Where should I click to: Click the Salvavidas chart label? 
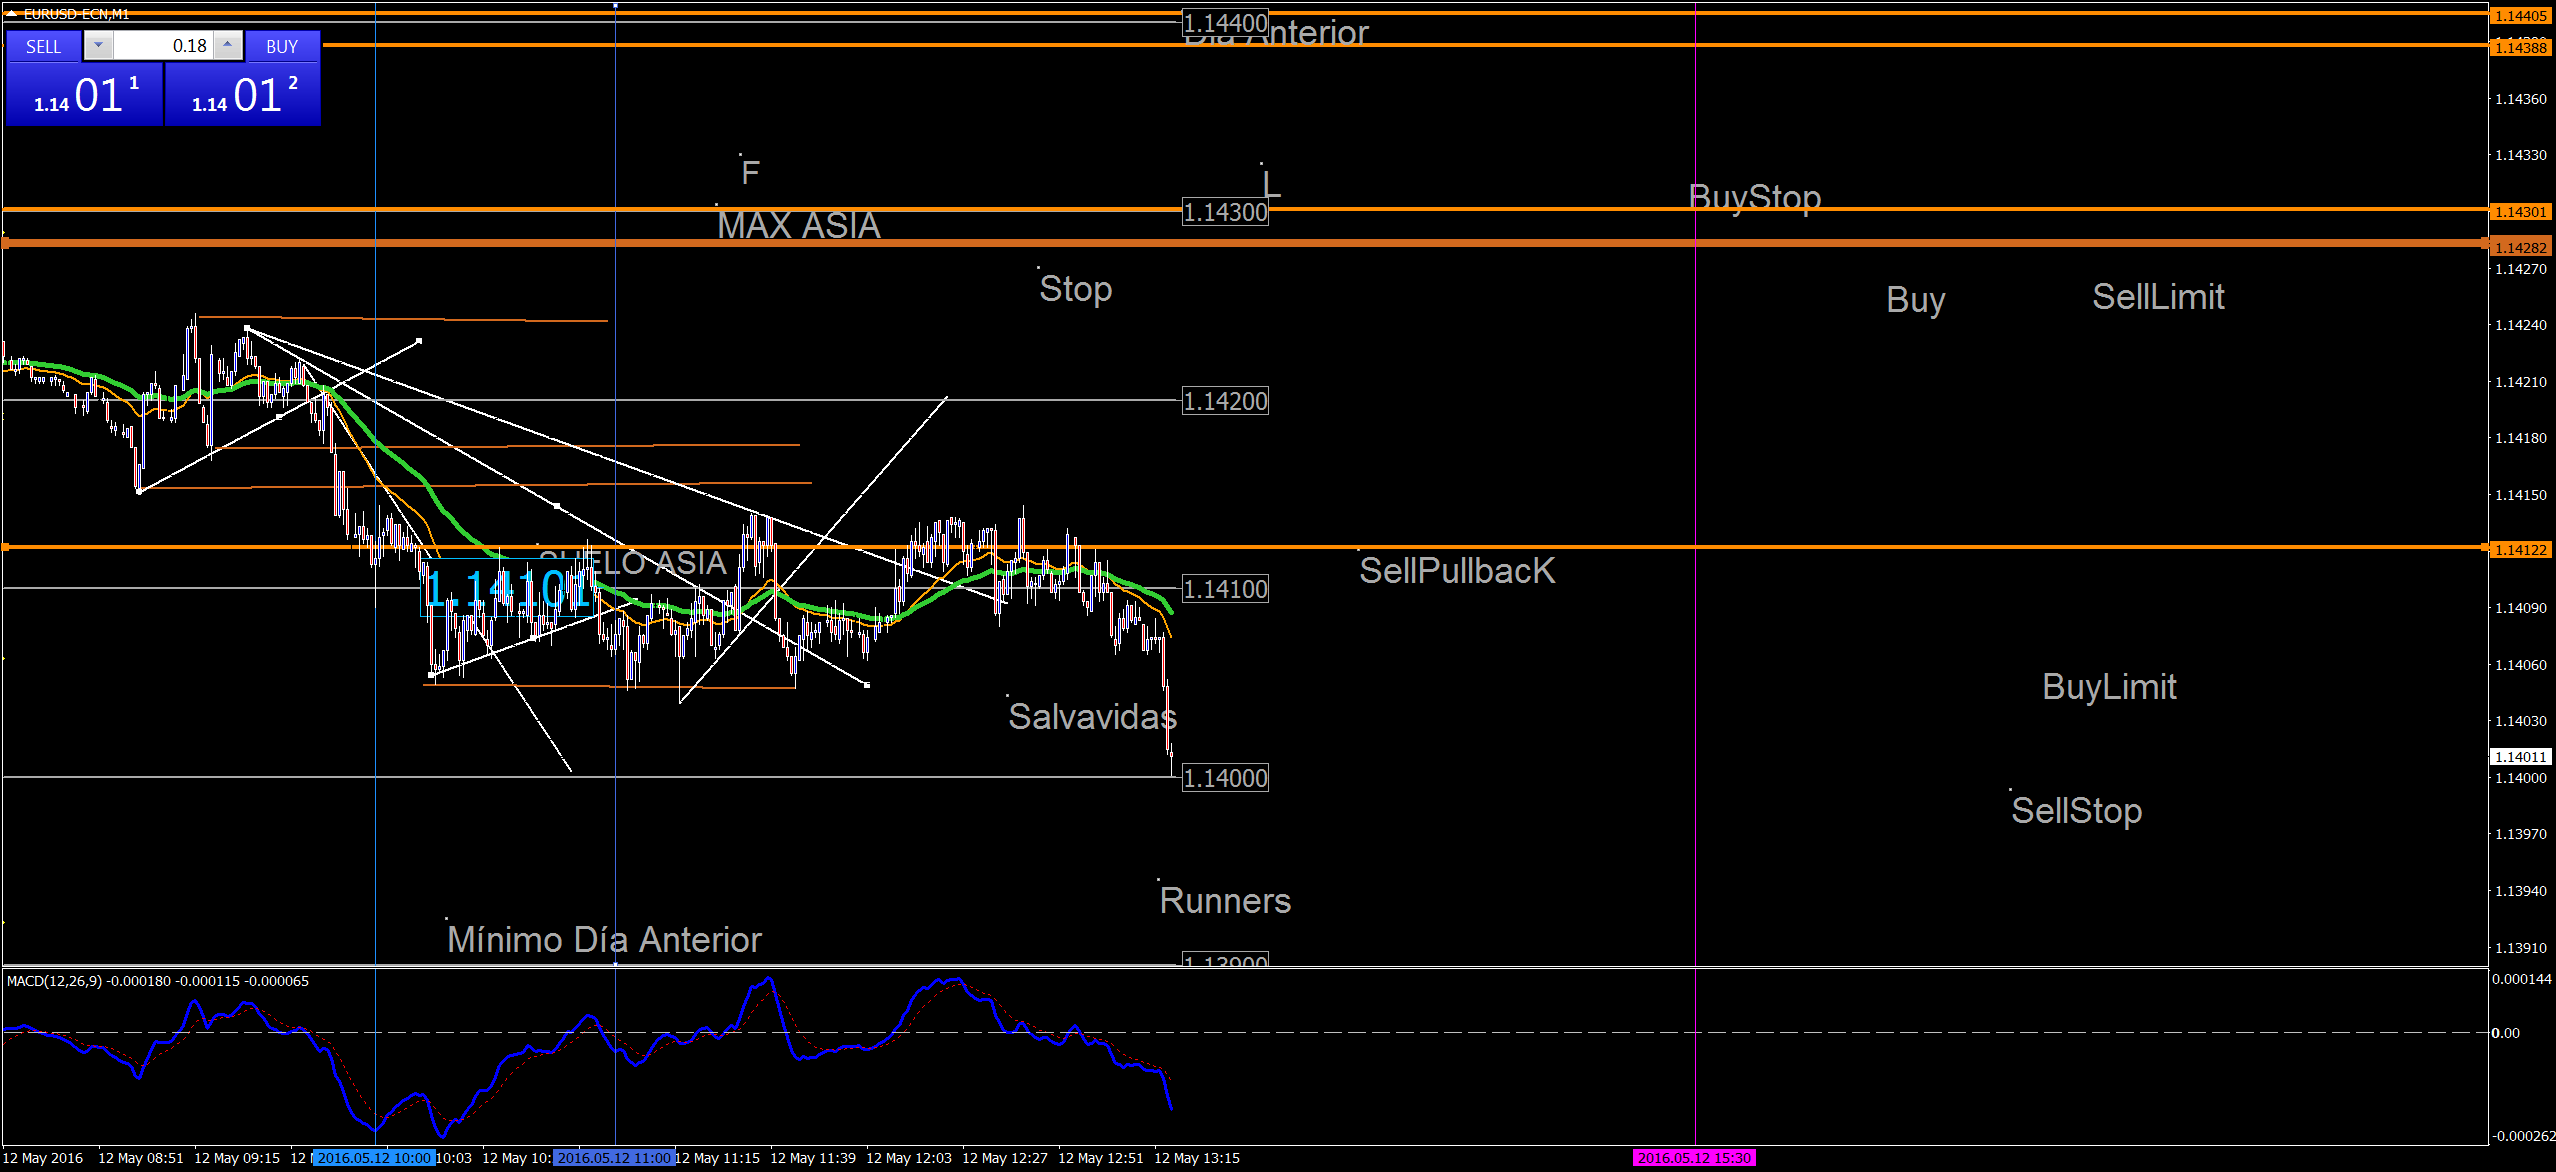(1092, 717)
